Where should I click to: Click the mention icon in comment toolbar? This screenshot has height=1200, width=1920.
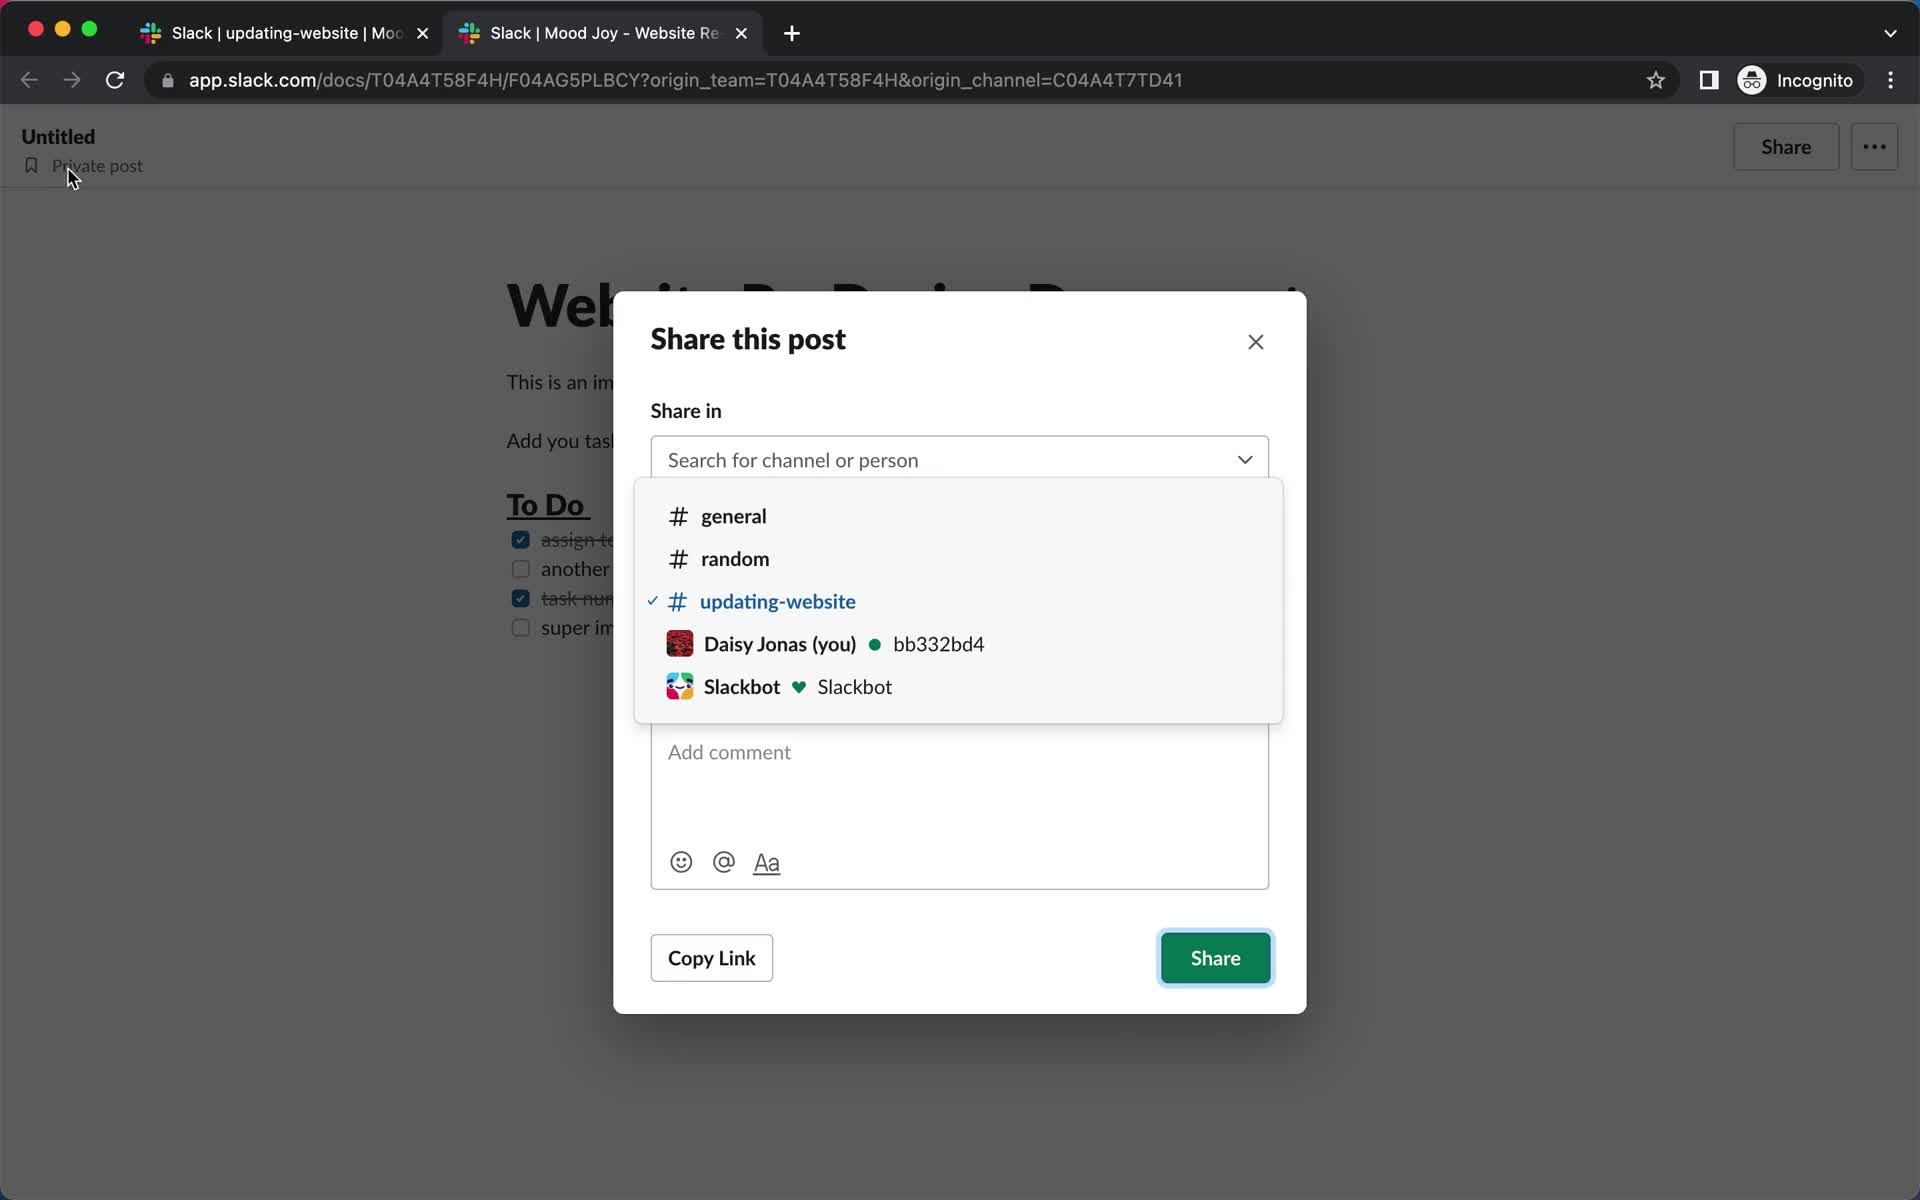(724, 861)
